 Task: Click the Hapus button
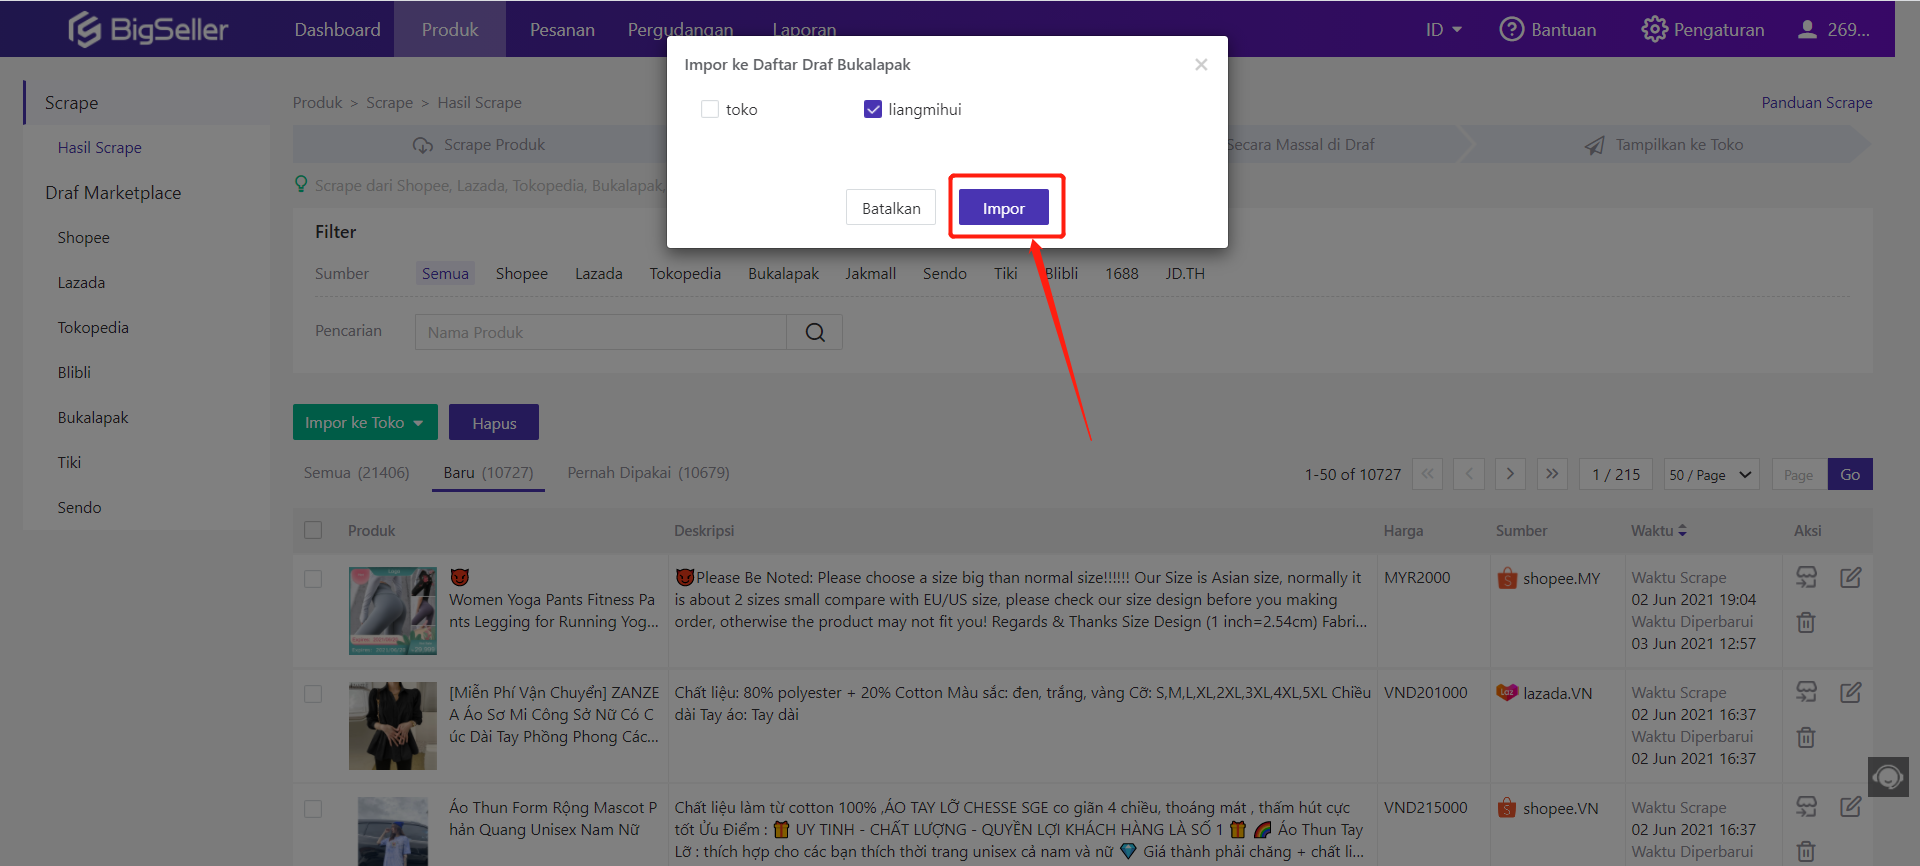point(494,422)
